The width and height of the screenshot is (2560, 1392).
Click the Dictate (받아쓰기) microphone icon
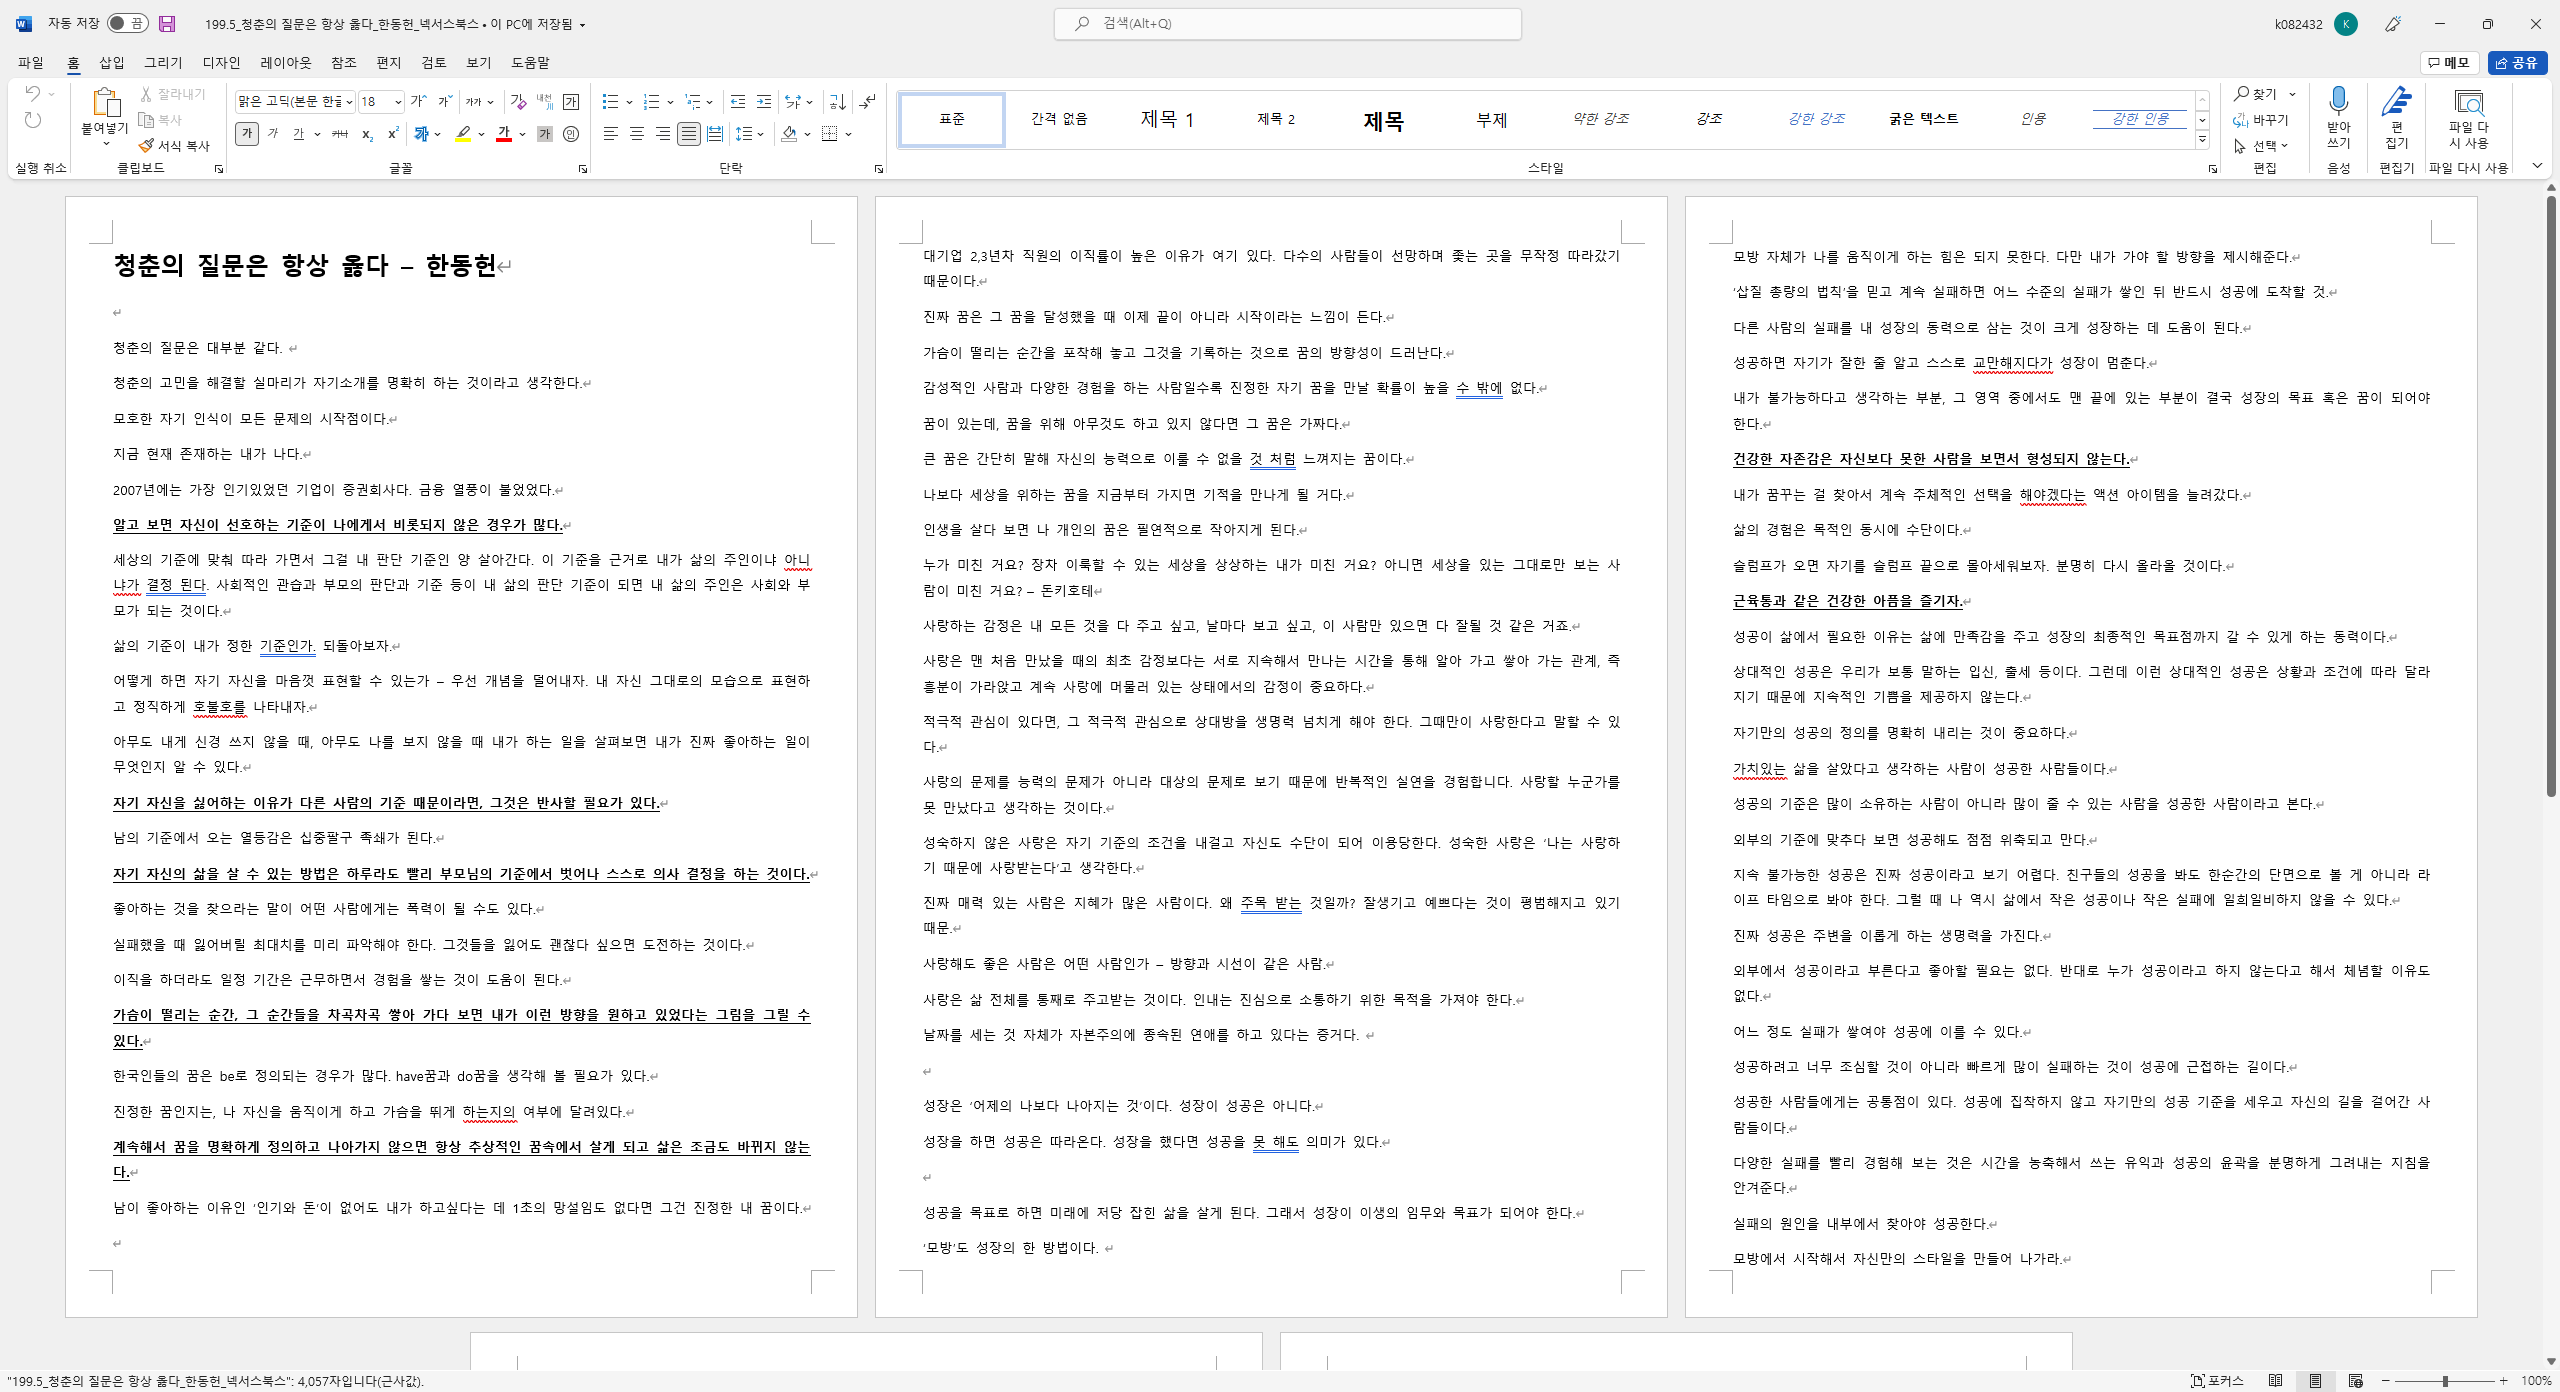pyautogui.click(x=2338, y=103)
